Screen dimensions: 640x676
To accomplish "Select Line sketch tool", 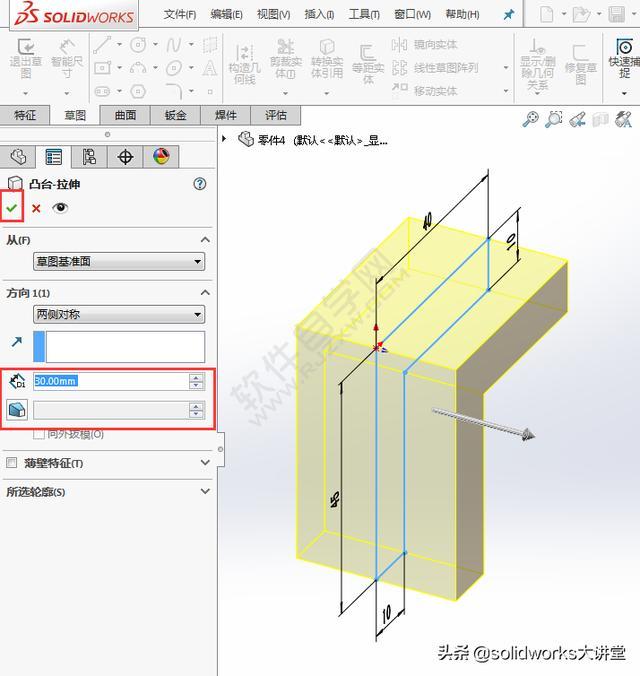I will (103, 45).
